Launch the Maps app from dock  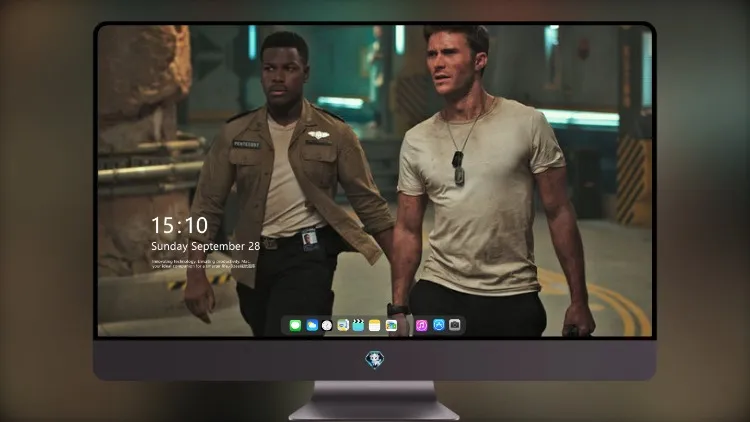(342, 325)
